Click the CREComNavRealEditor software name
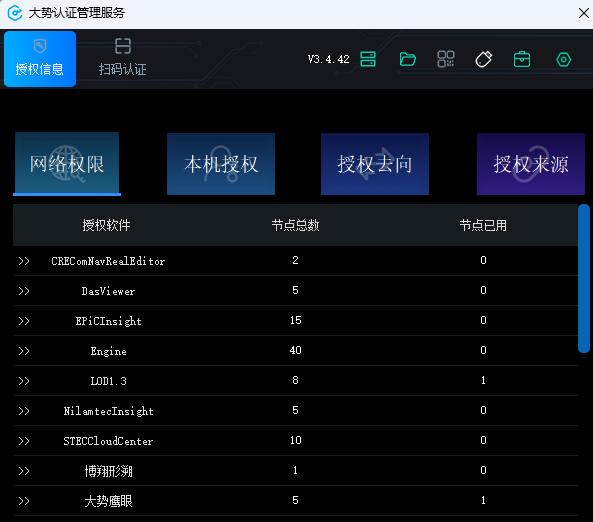This screenshot has height=522, width=593. coord(108,261)
